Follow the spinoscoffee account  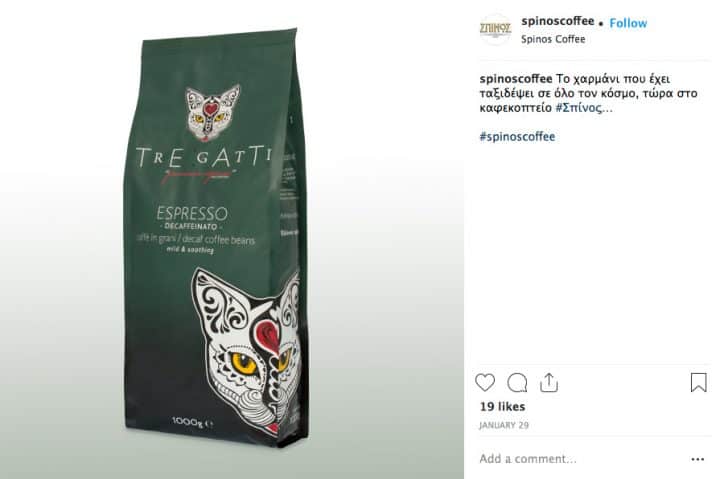pyautogui.click(x=628, y=23)
